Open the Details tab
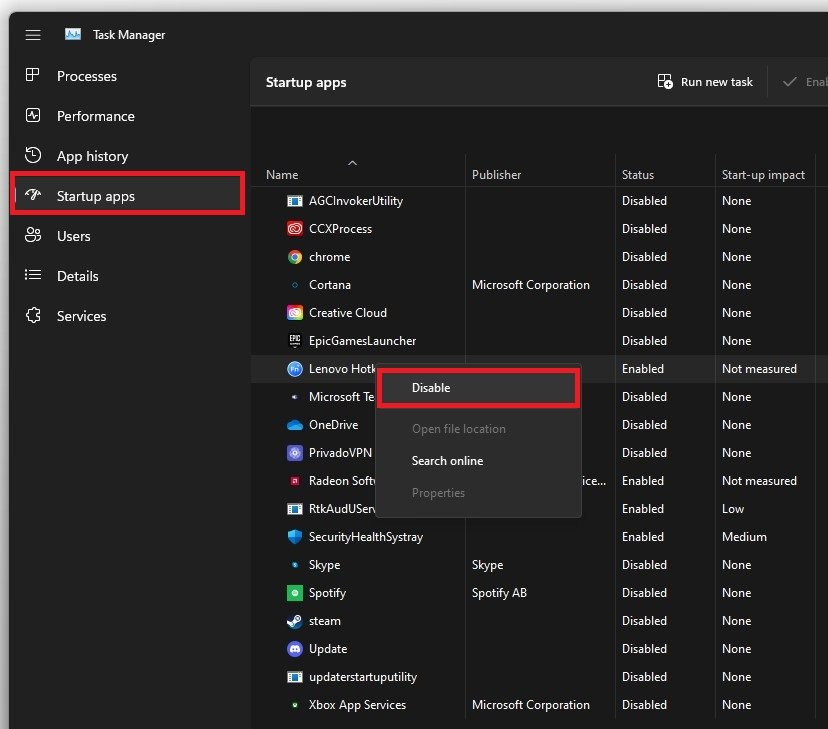 pos(77,276)
